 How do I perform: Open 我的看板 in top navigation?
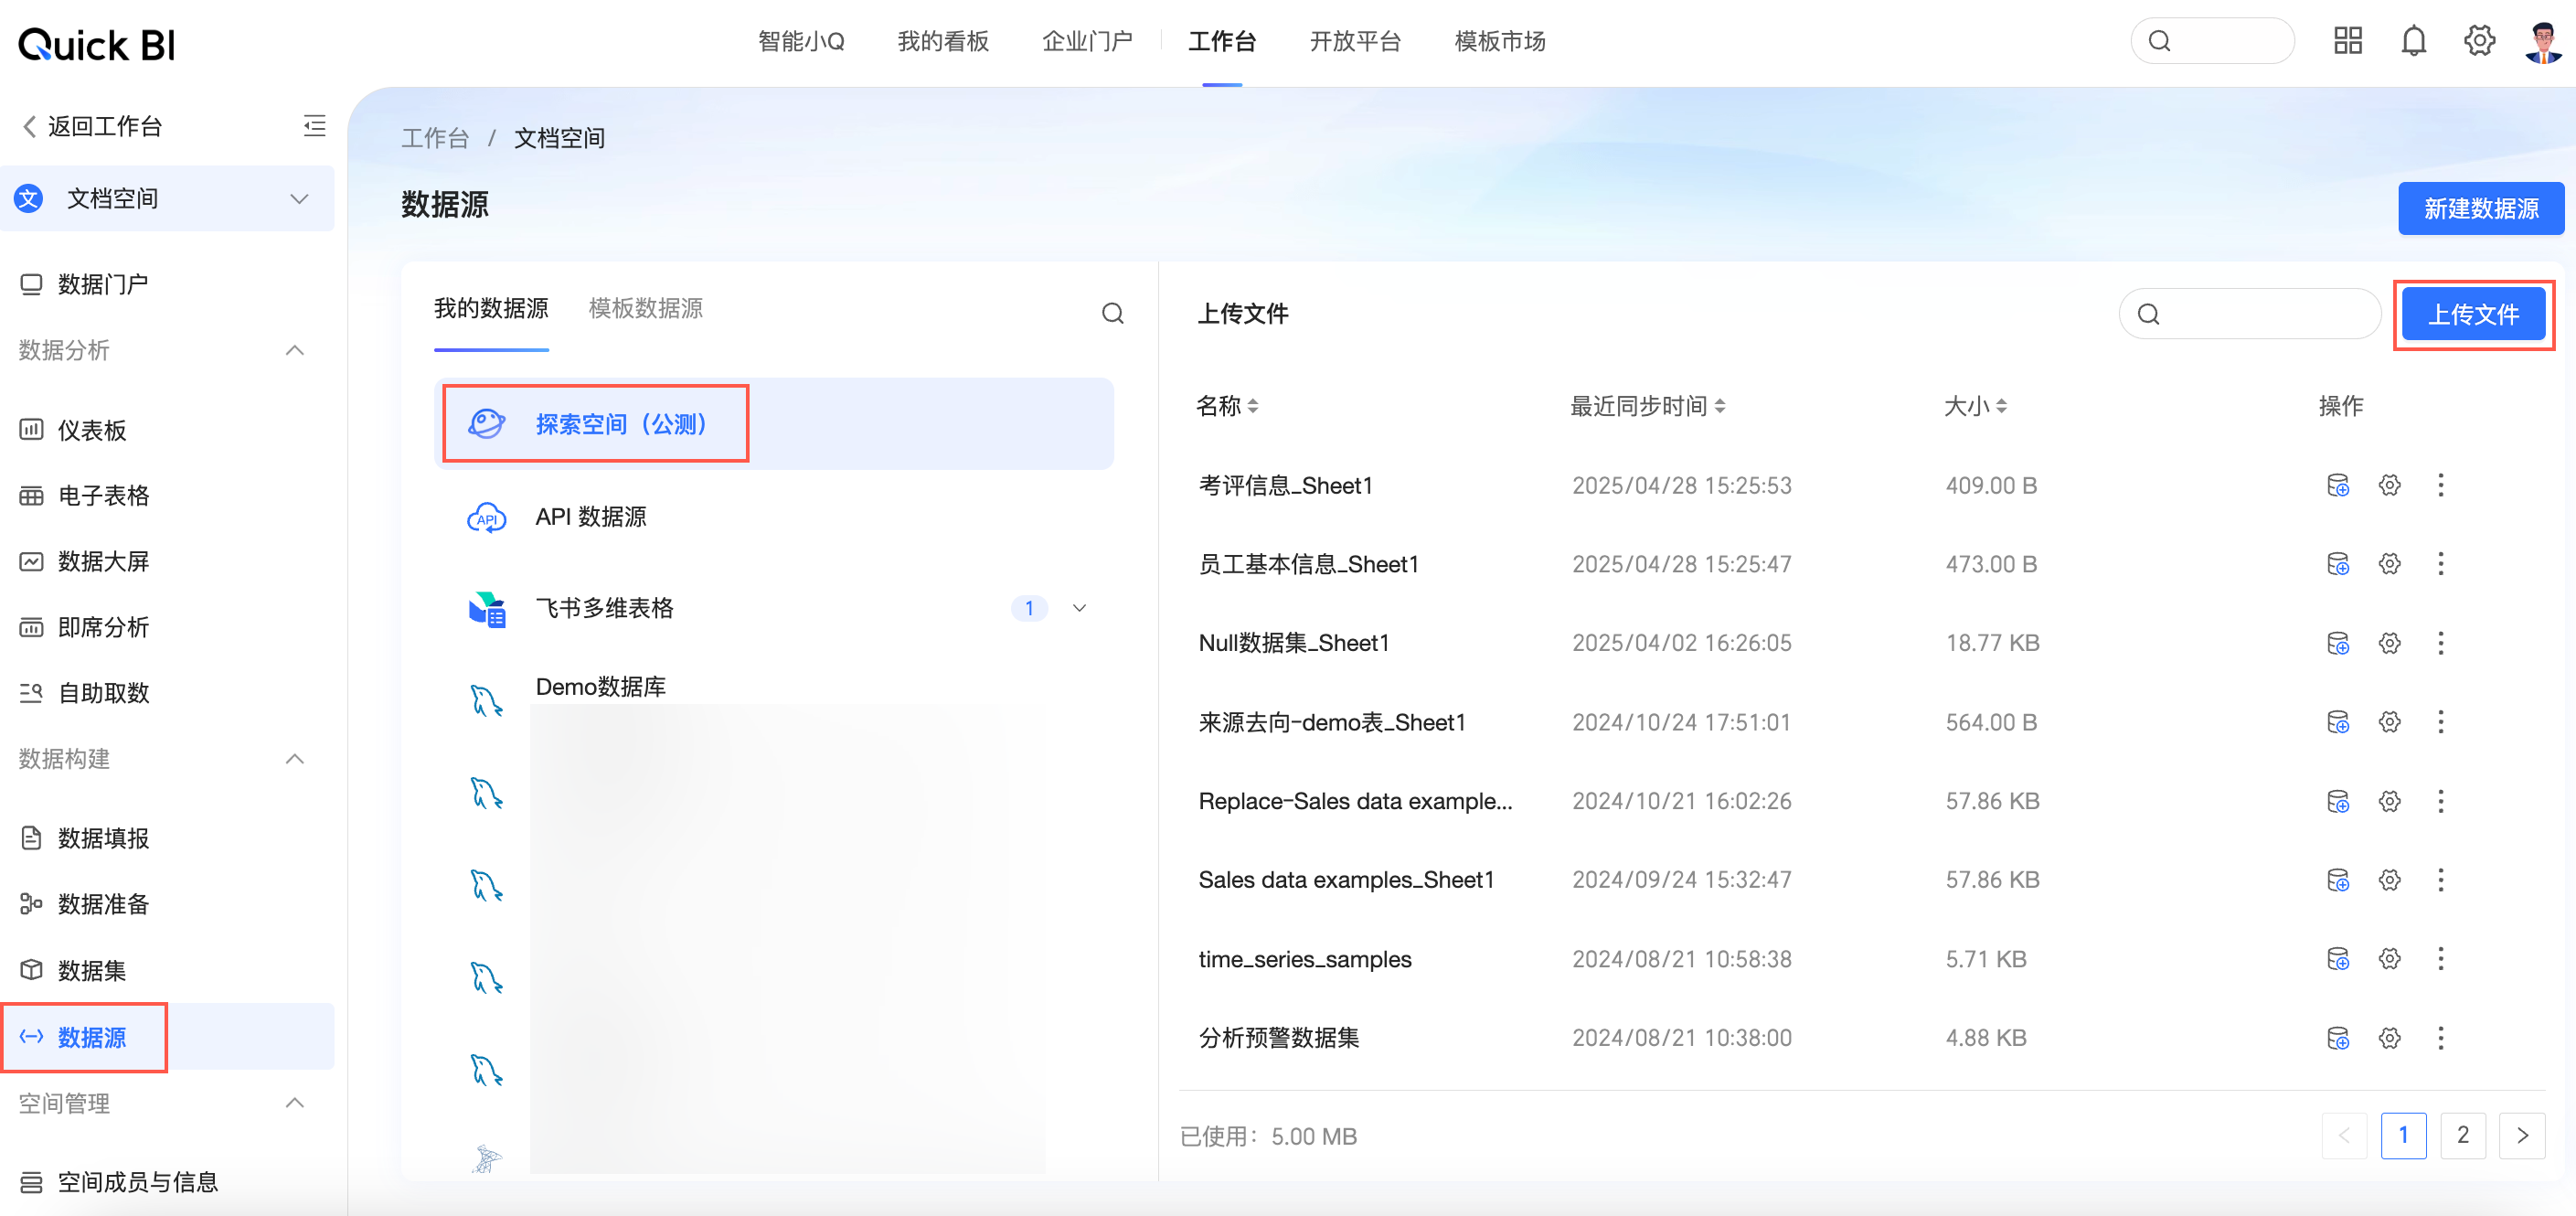tap(943, 41)
